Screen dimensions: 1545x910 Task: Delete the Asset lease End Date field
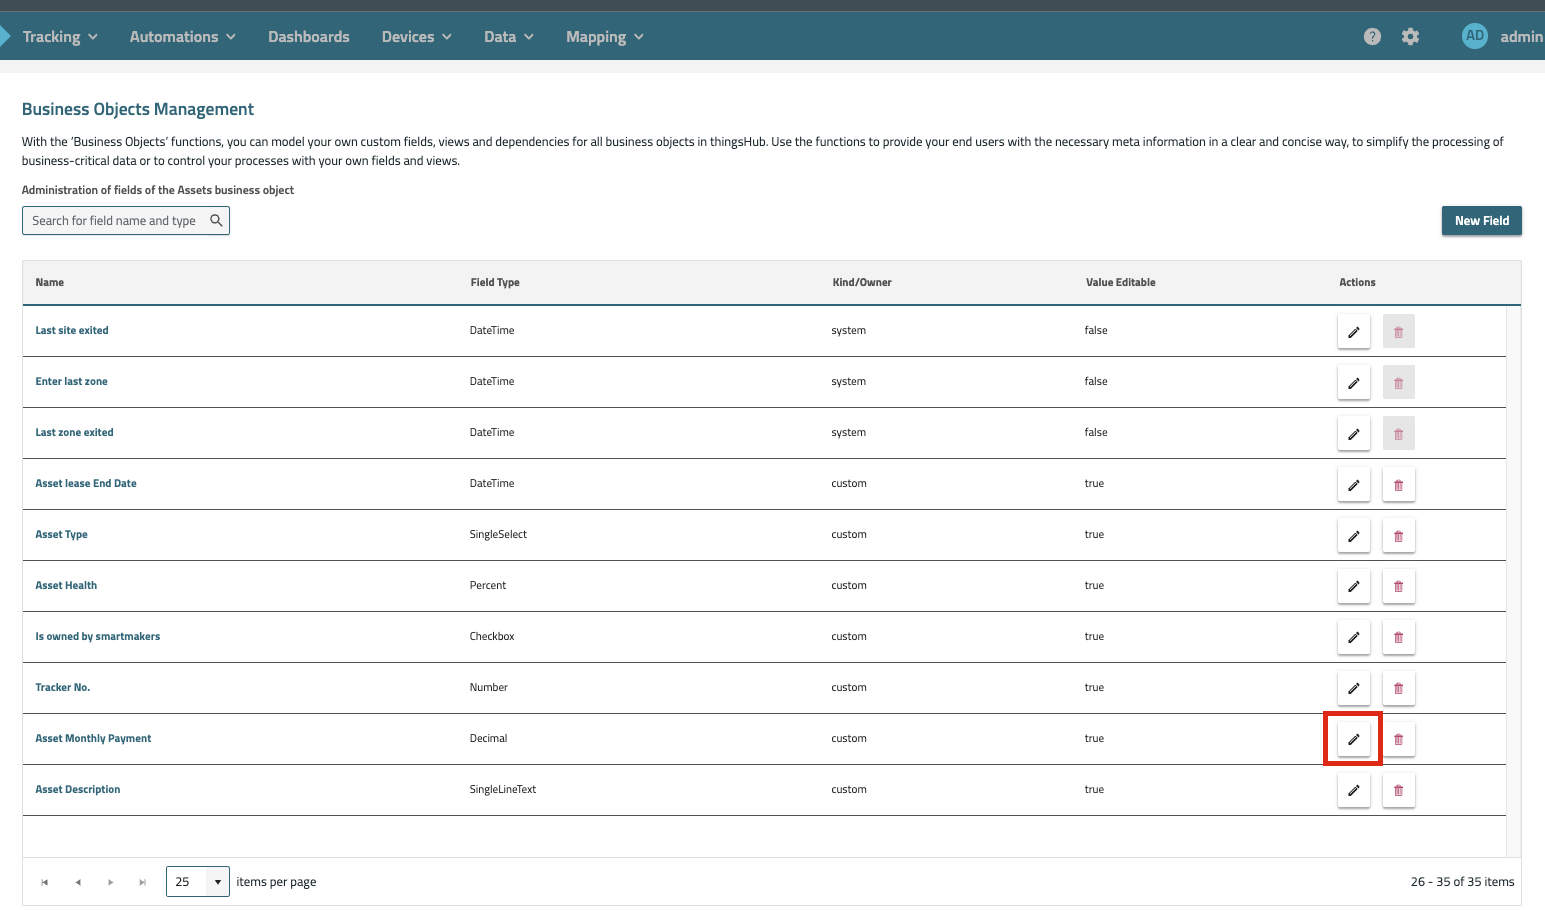pyautogui.click(x=1398, y=484)
